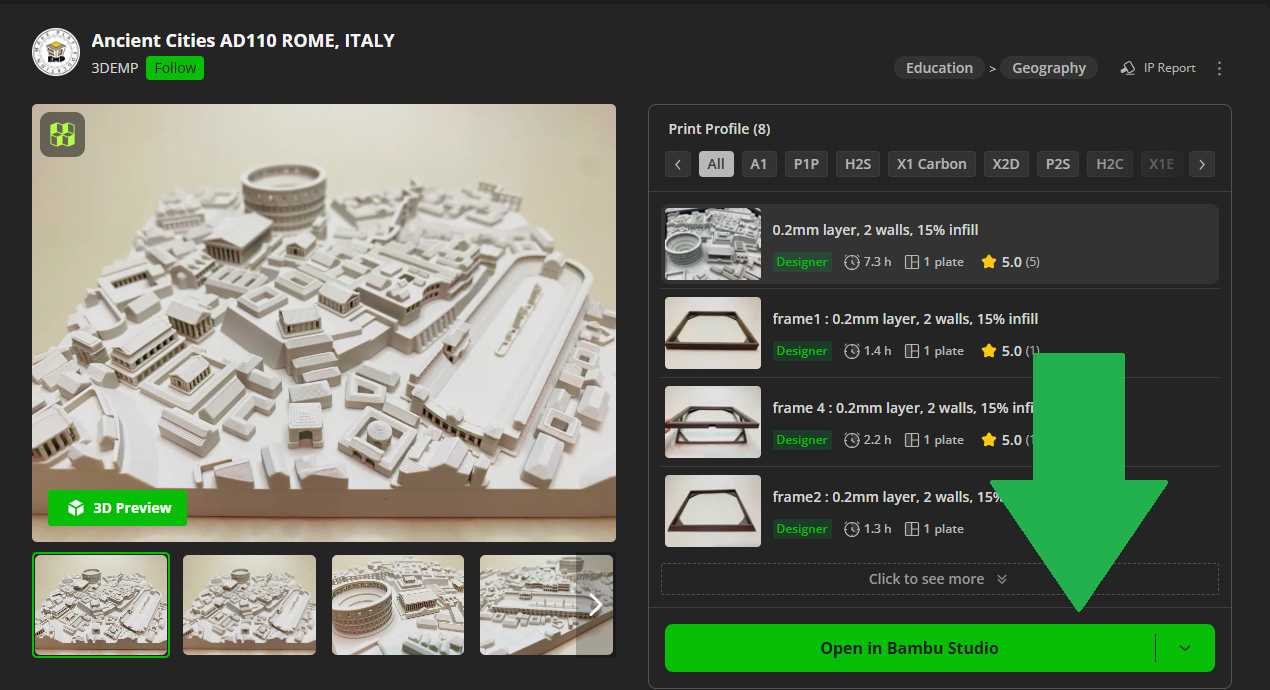The width and height of the screenshot is (1270, 690).
Task: Click the frame1 profile 1.4 h time
Action: click(868, 351)
